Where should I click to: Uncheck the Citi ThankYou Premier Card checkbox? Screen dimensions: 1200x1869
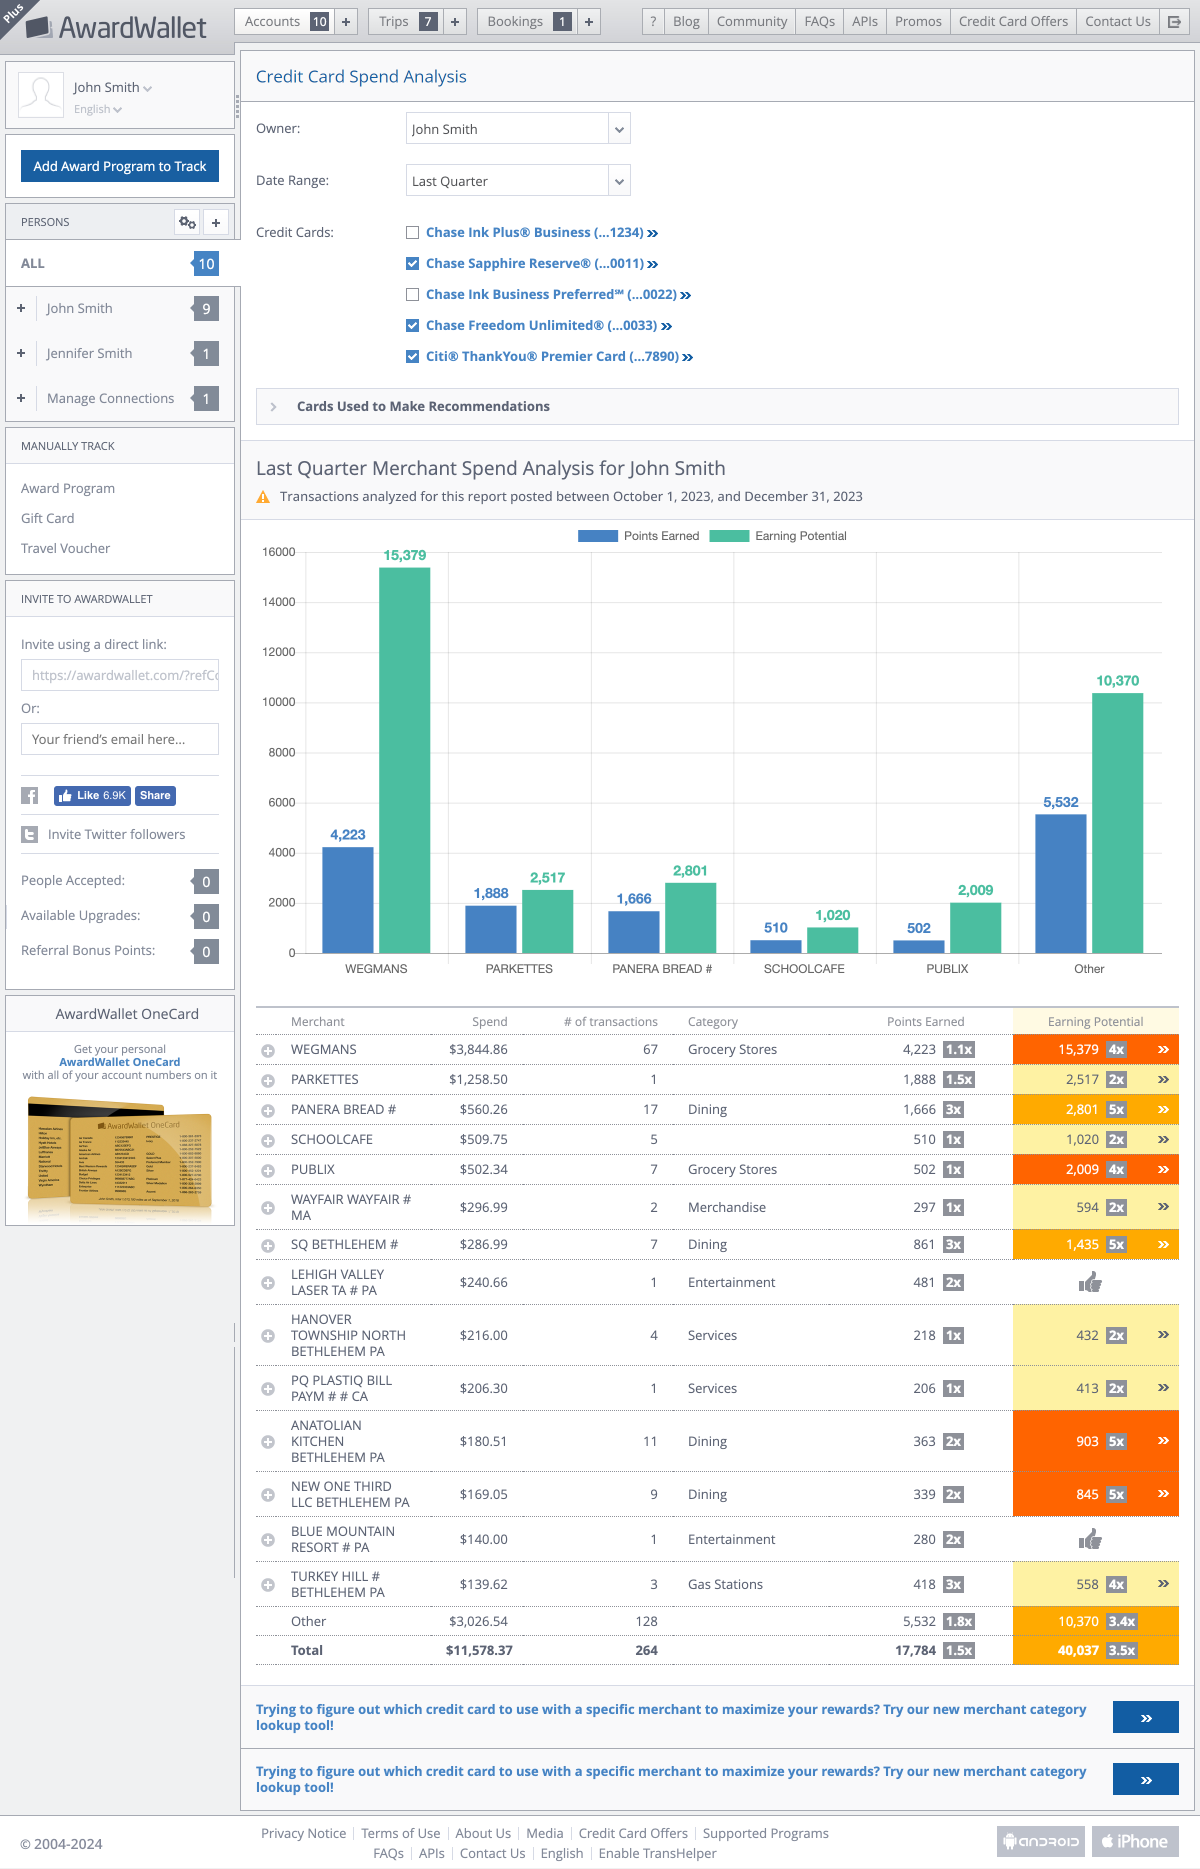tap(412, 357)
